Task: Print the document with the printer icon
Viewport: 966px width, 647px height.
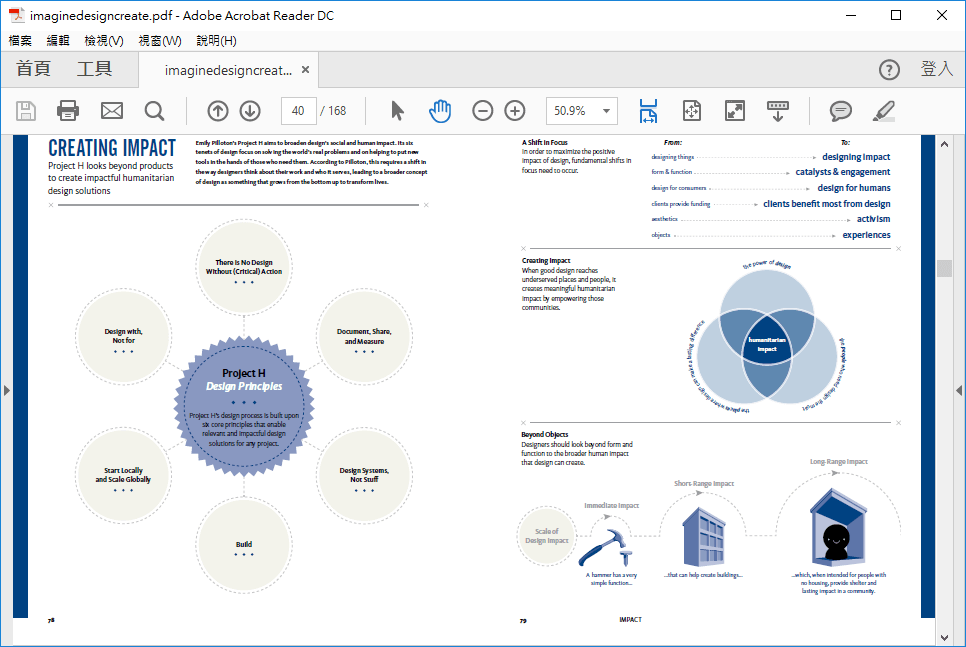Action: (68, 111)
